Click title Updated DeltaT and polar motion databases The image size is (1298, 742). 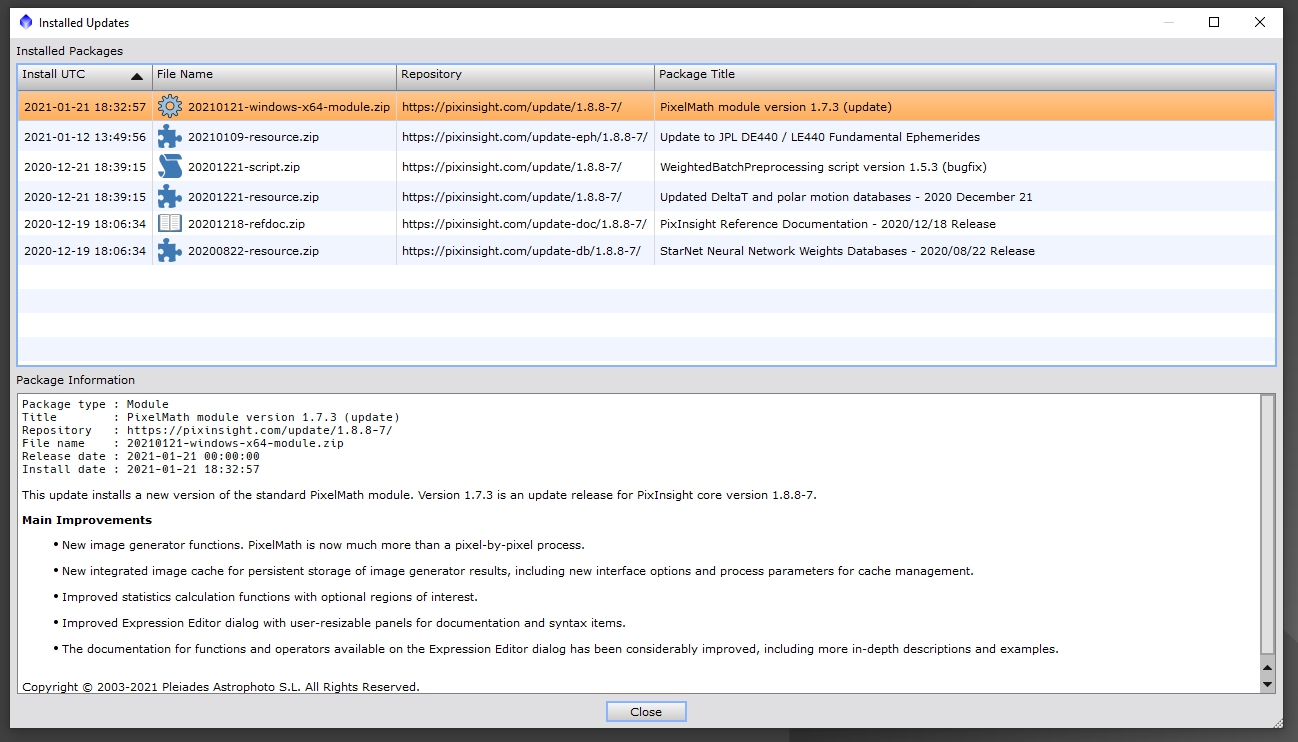pos(846,197)
